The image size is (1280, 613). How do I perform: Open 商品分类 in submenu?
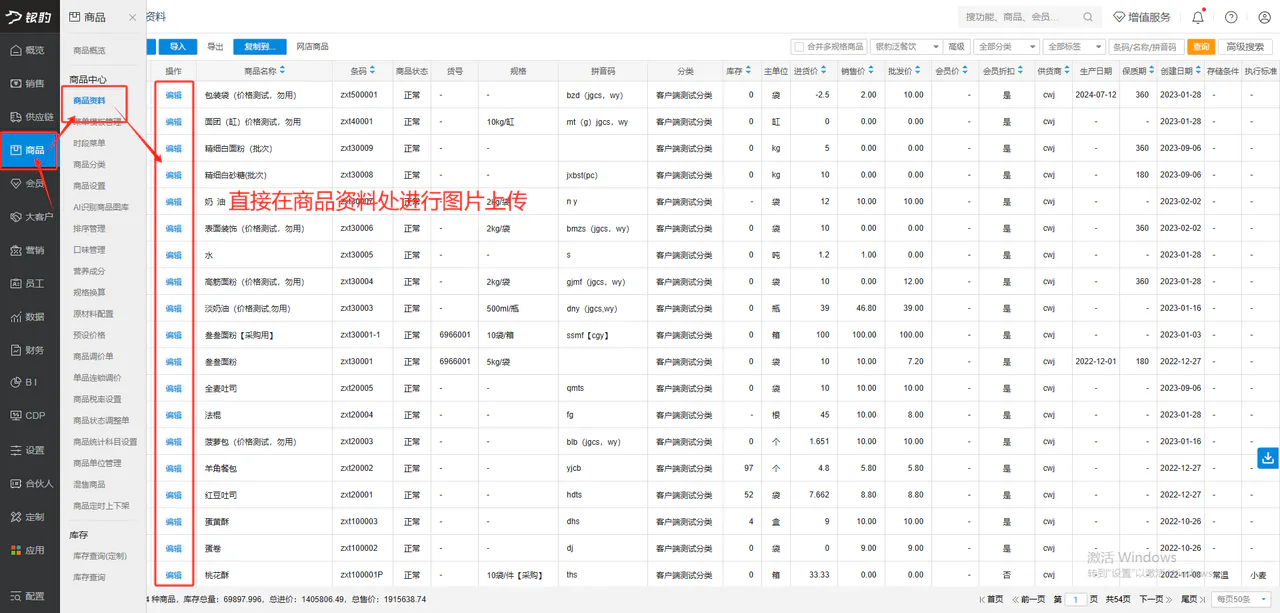tap(89, 165)
